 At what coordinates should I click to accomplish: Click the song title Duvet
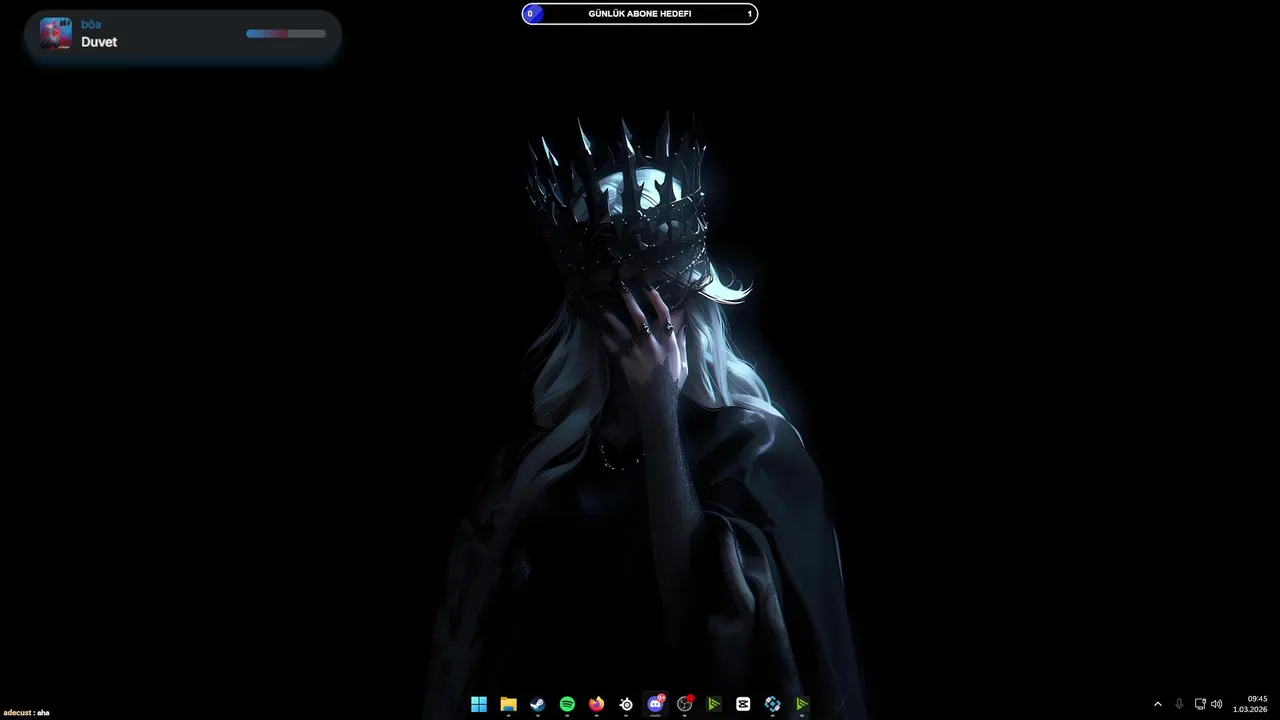(x=99, y=42)
